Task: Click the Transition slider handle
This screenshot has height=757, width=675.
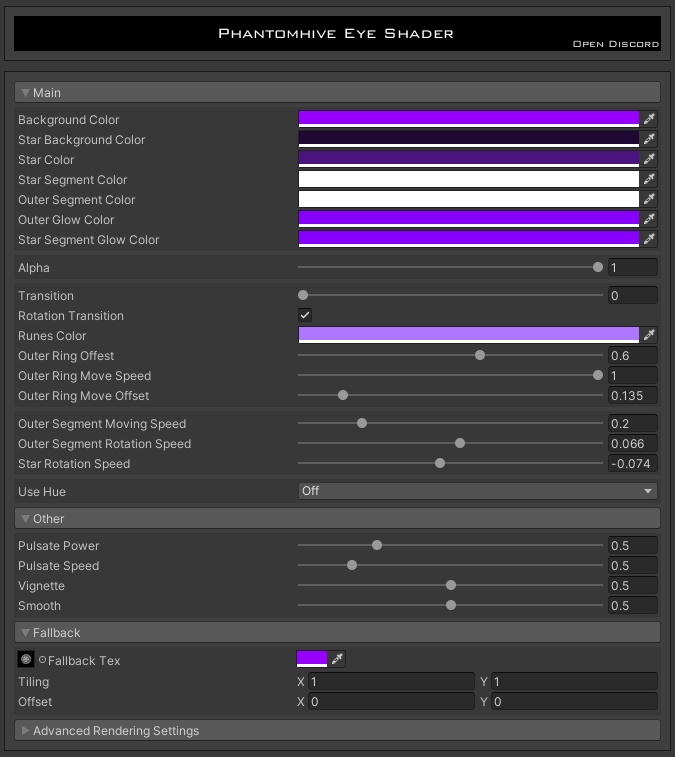Action: tap(303, 295)
